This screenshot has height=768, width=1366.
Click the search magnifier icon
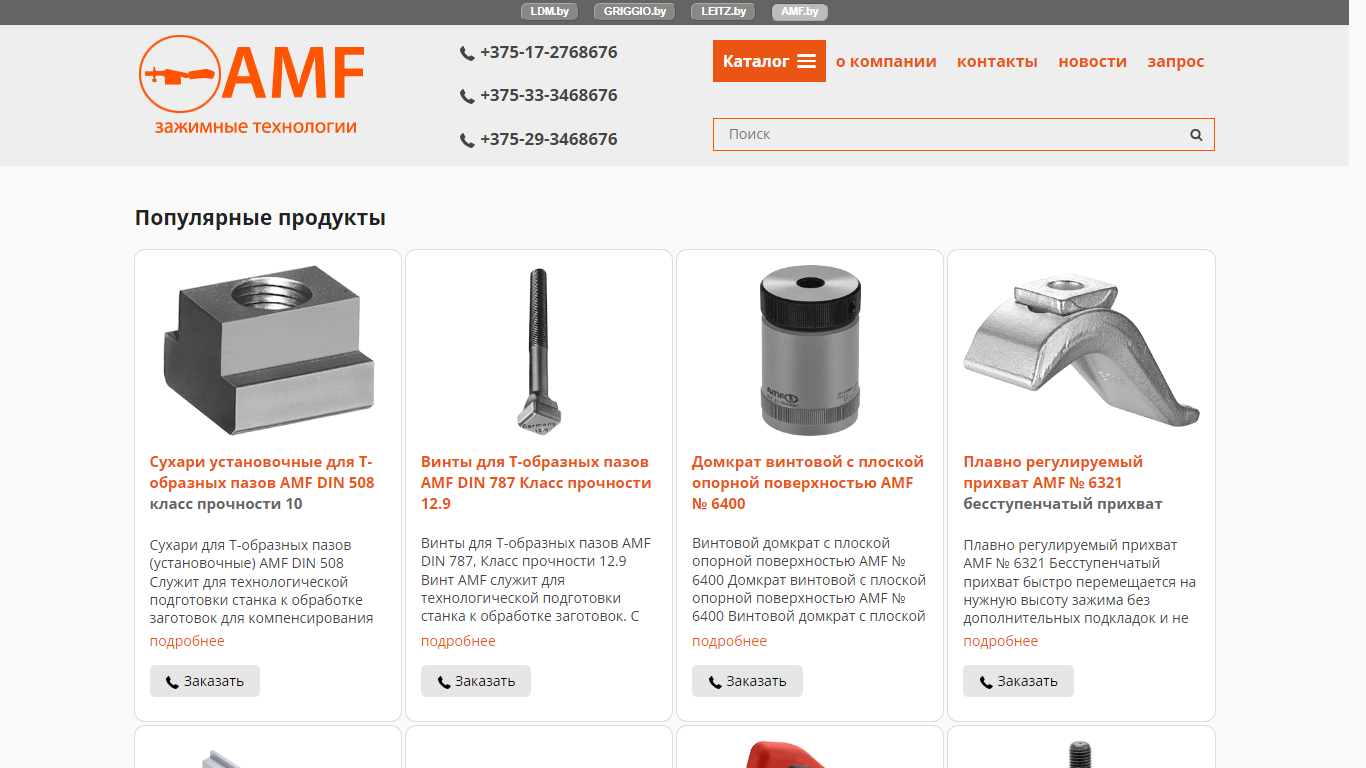(x=1196, y=135)
